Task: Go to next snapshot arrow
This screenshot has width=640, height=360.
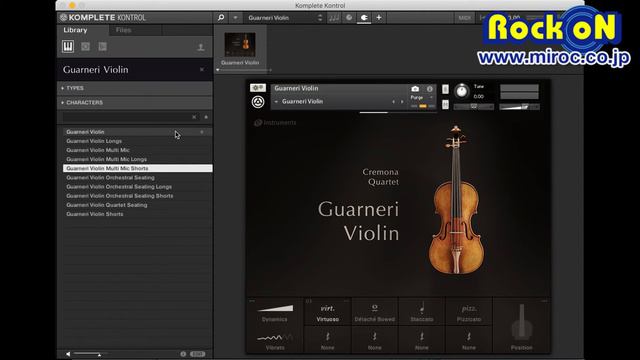Action: (402, 102)
